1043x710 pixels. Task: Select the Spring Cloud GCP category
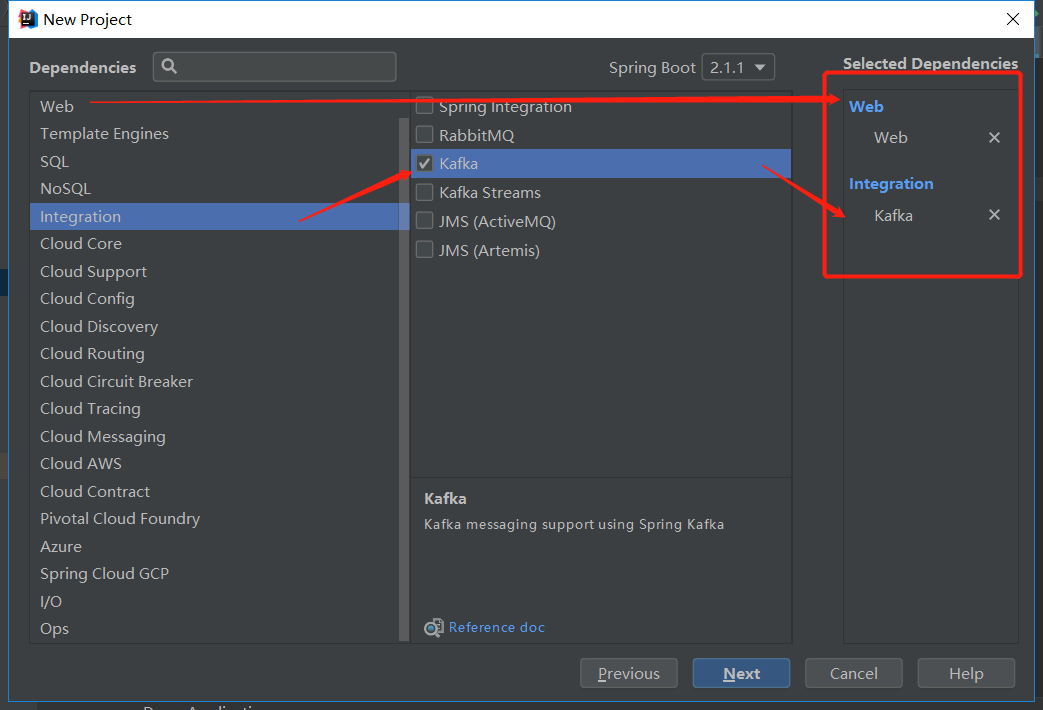pos(214,574)
